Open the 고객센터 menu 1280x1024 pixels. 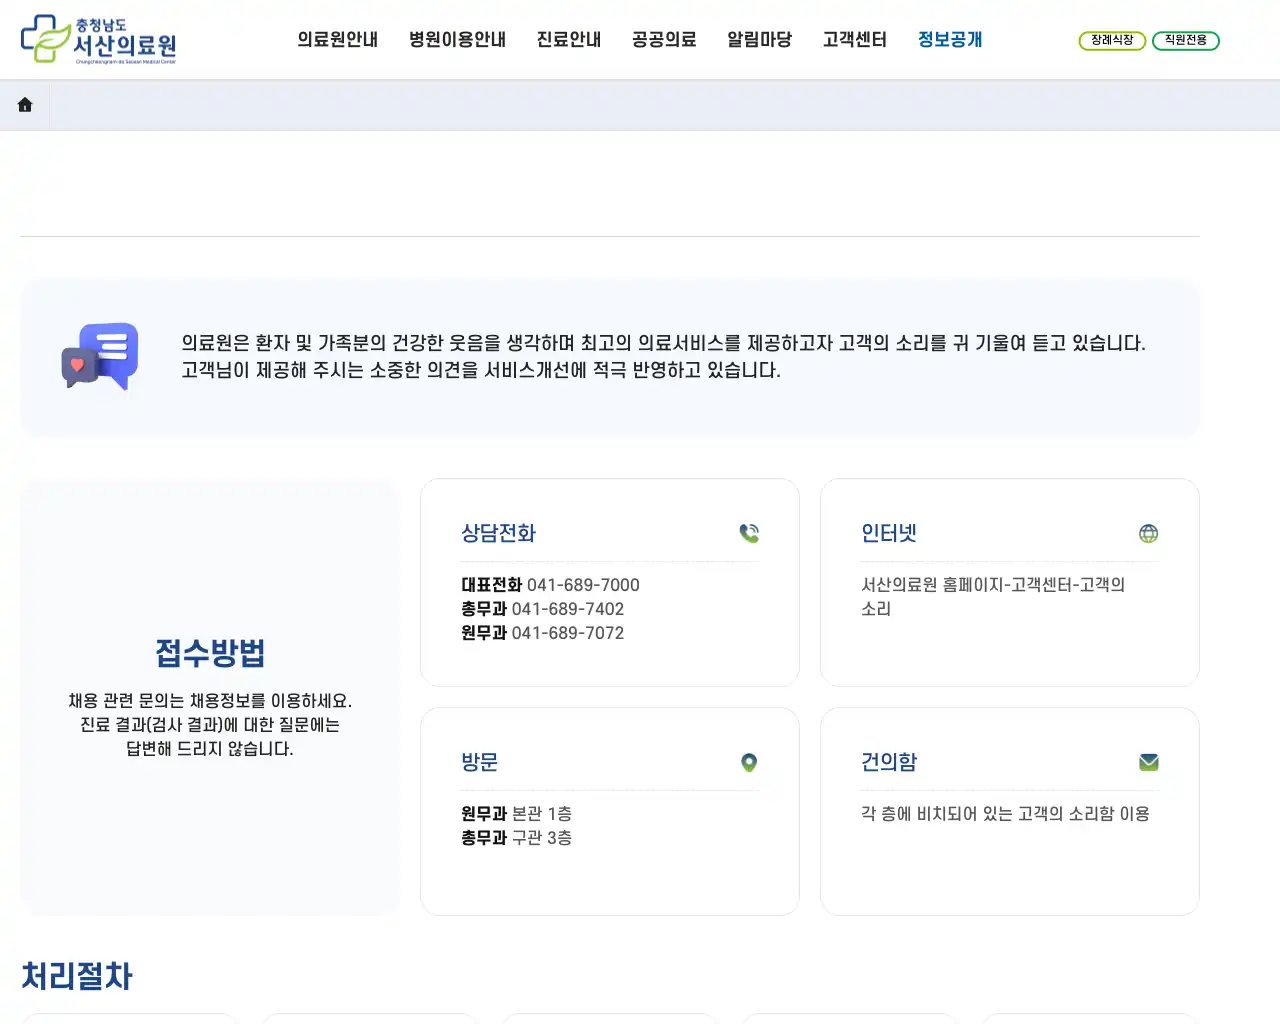tap(854, 40)
